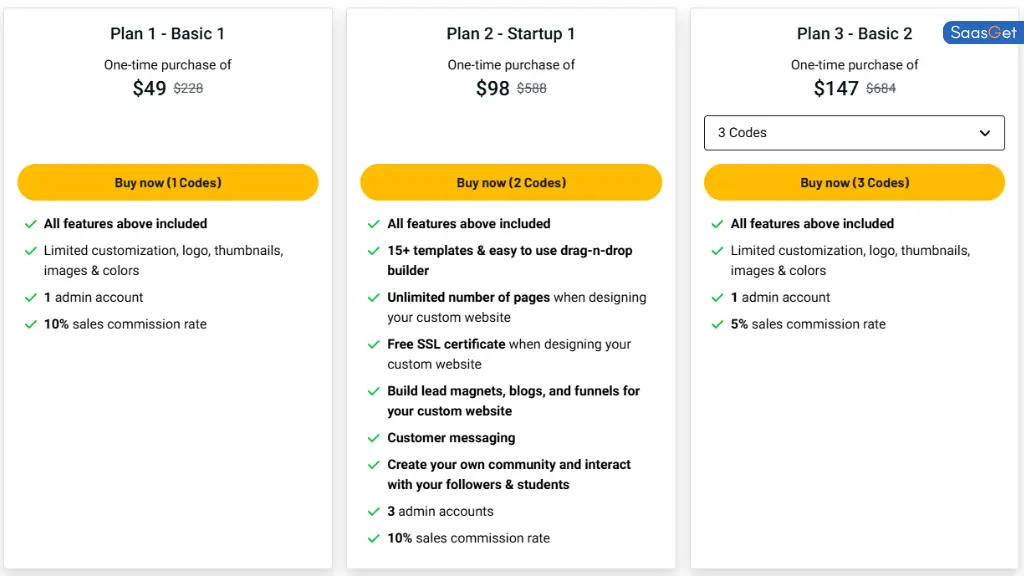This screenshot has width=1024, height=576.
Task: Click checkmark beside Customer messaging
Action: (x=374, y=438)
